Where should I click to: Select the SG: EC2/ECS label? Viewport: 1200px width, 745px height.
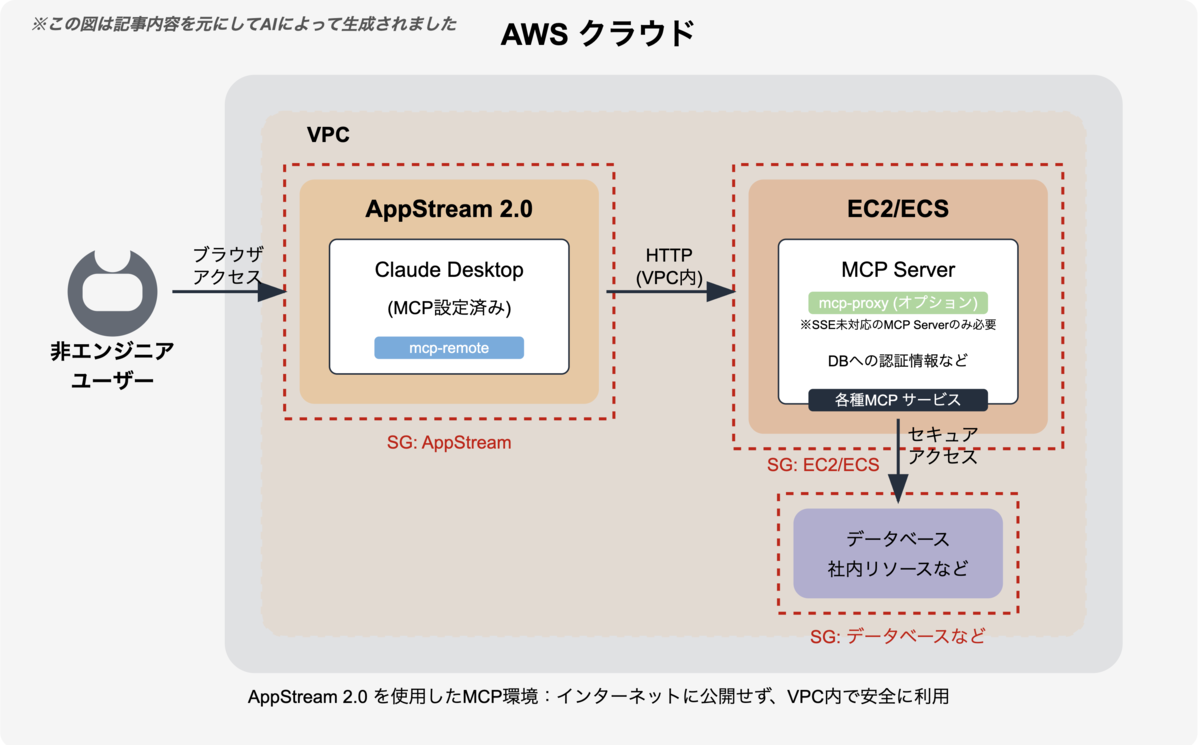click(823, 465)
